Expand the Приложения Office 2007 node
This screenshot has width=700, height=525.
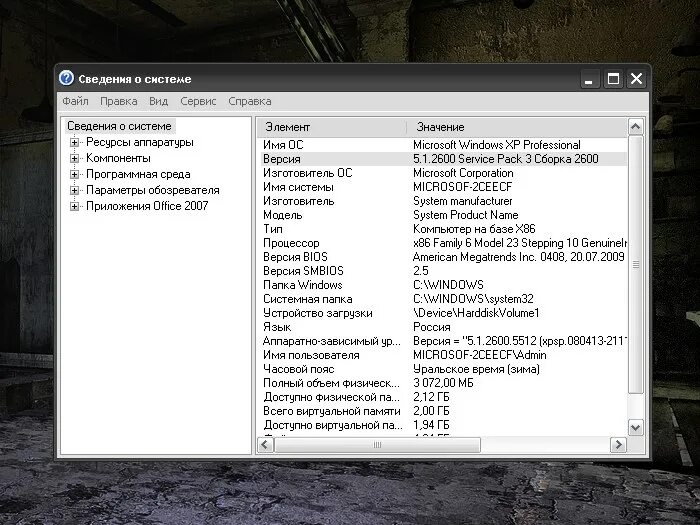[x=74, y=207]
